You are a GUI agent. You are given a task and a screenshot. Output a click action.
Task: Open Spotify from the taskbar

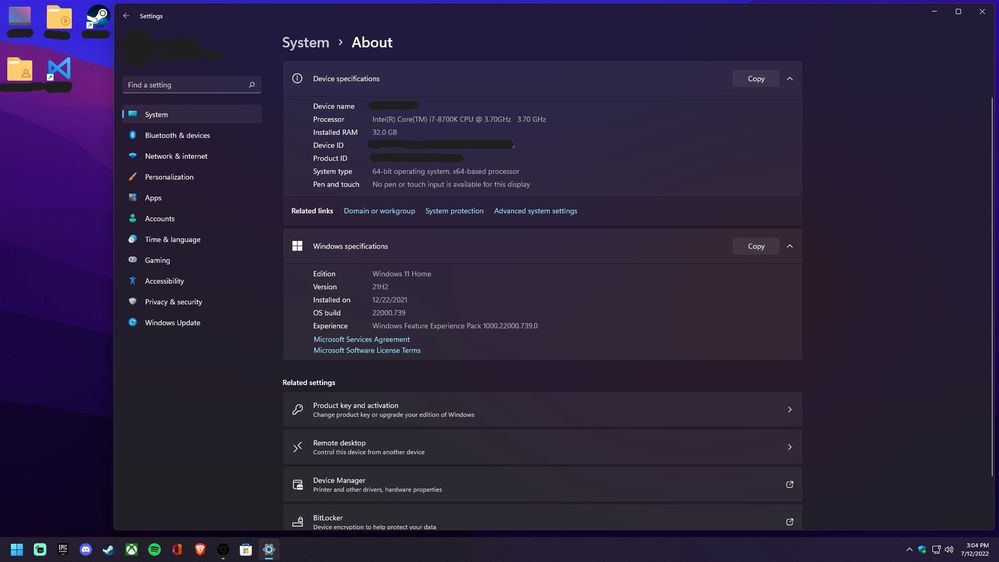click(154, 549)
